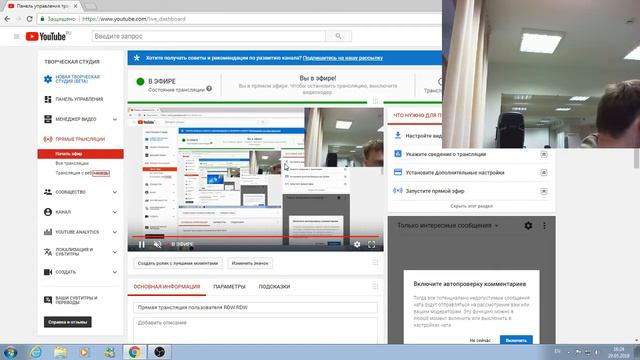Click the Настройте видеокодер download icon
The height and width of the screenshot is (360, 640).
tap(398, 135)
